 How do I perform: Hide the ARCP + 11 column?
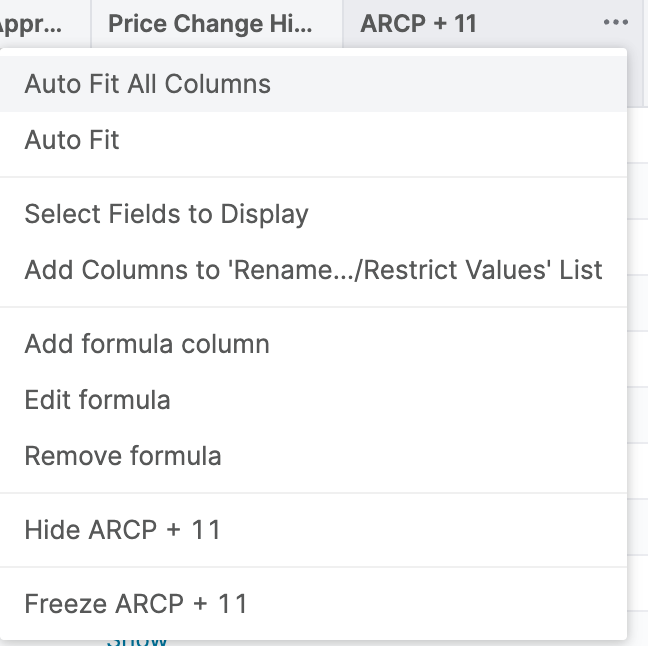pyautogui.click(x=122, y=530)
